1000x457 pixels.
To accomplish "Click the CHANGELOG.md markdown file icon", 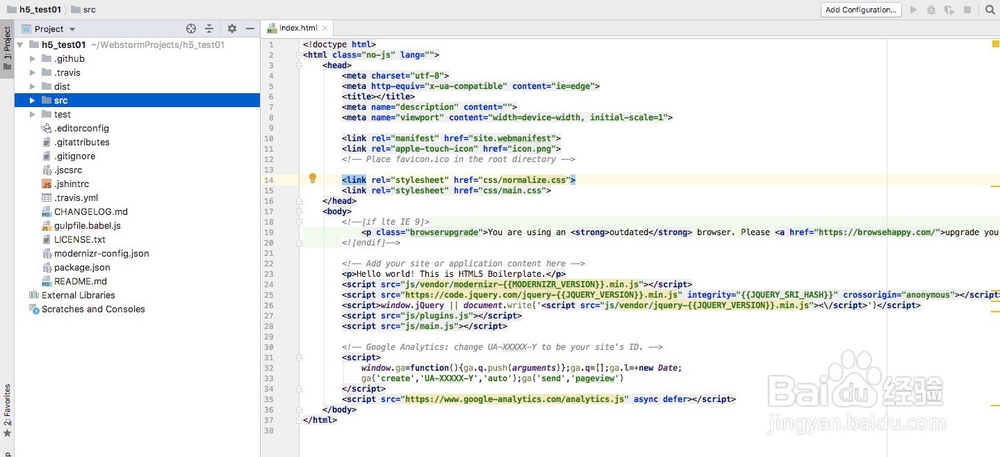I will click(x=46, y=212).
